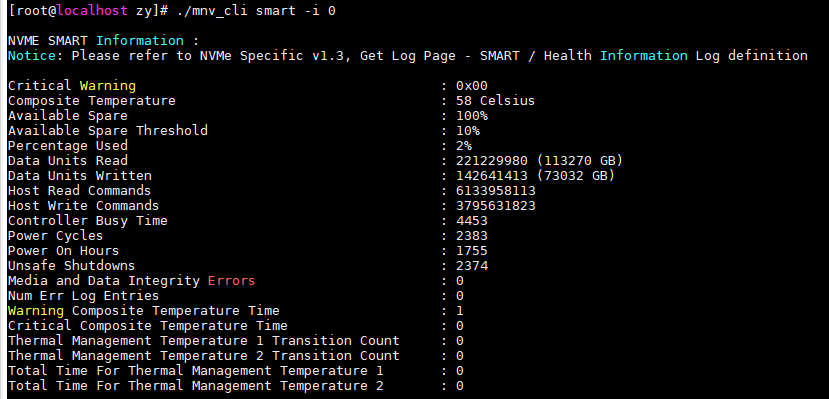Click the Controller Busy Time value 4453
This screenshot has height=399, width=829.
(x=472, y=220)
